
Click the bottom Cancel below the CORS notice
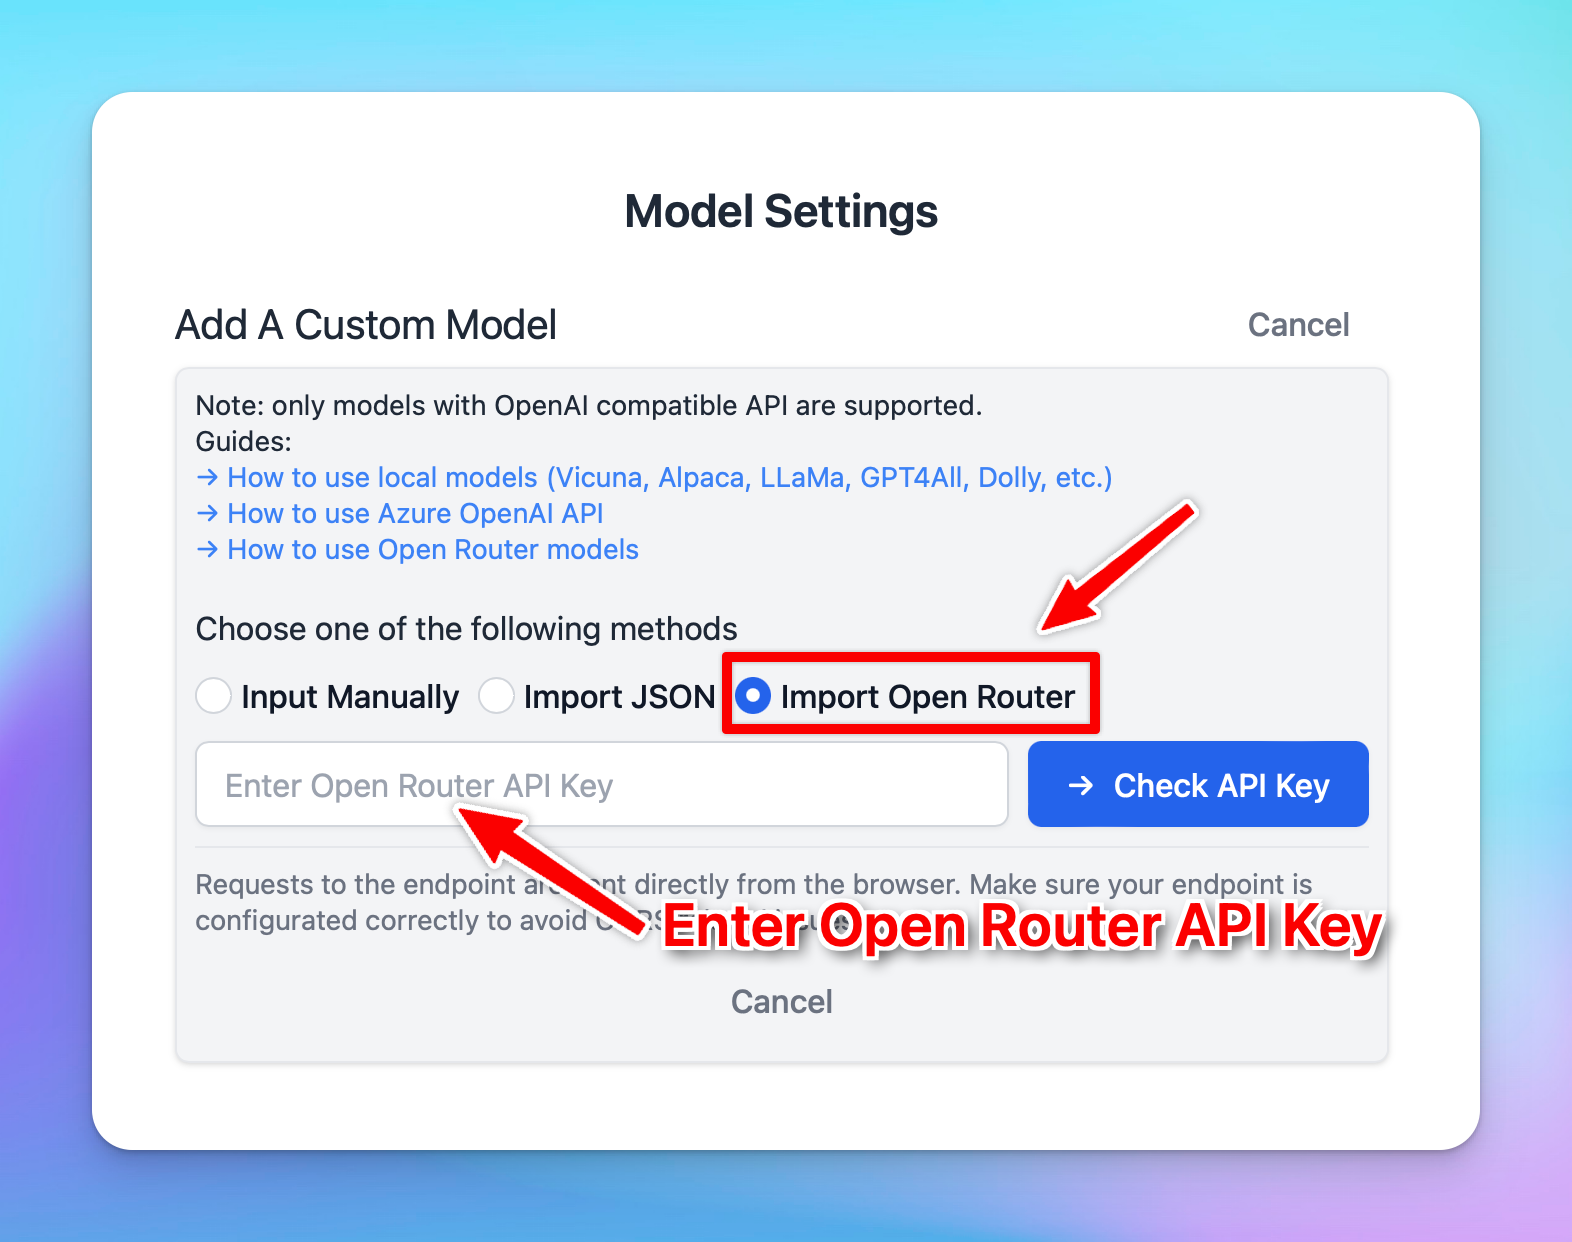click(781, 1002)
